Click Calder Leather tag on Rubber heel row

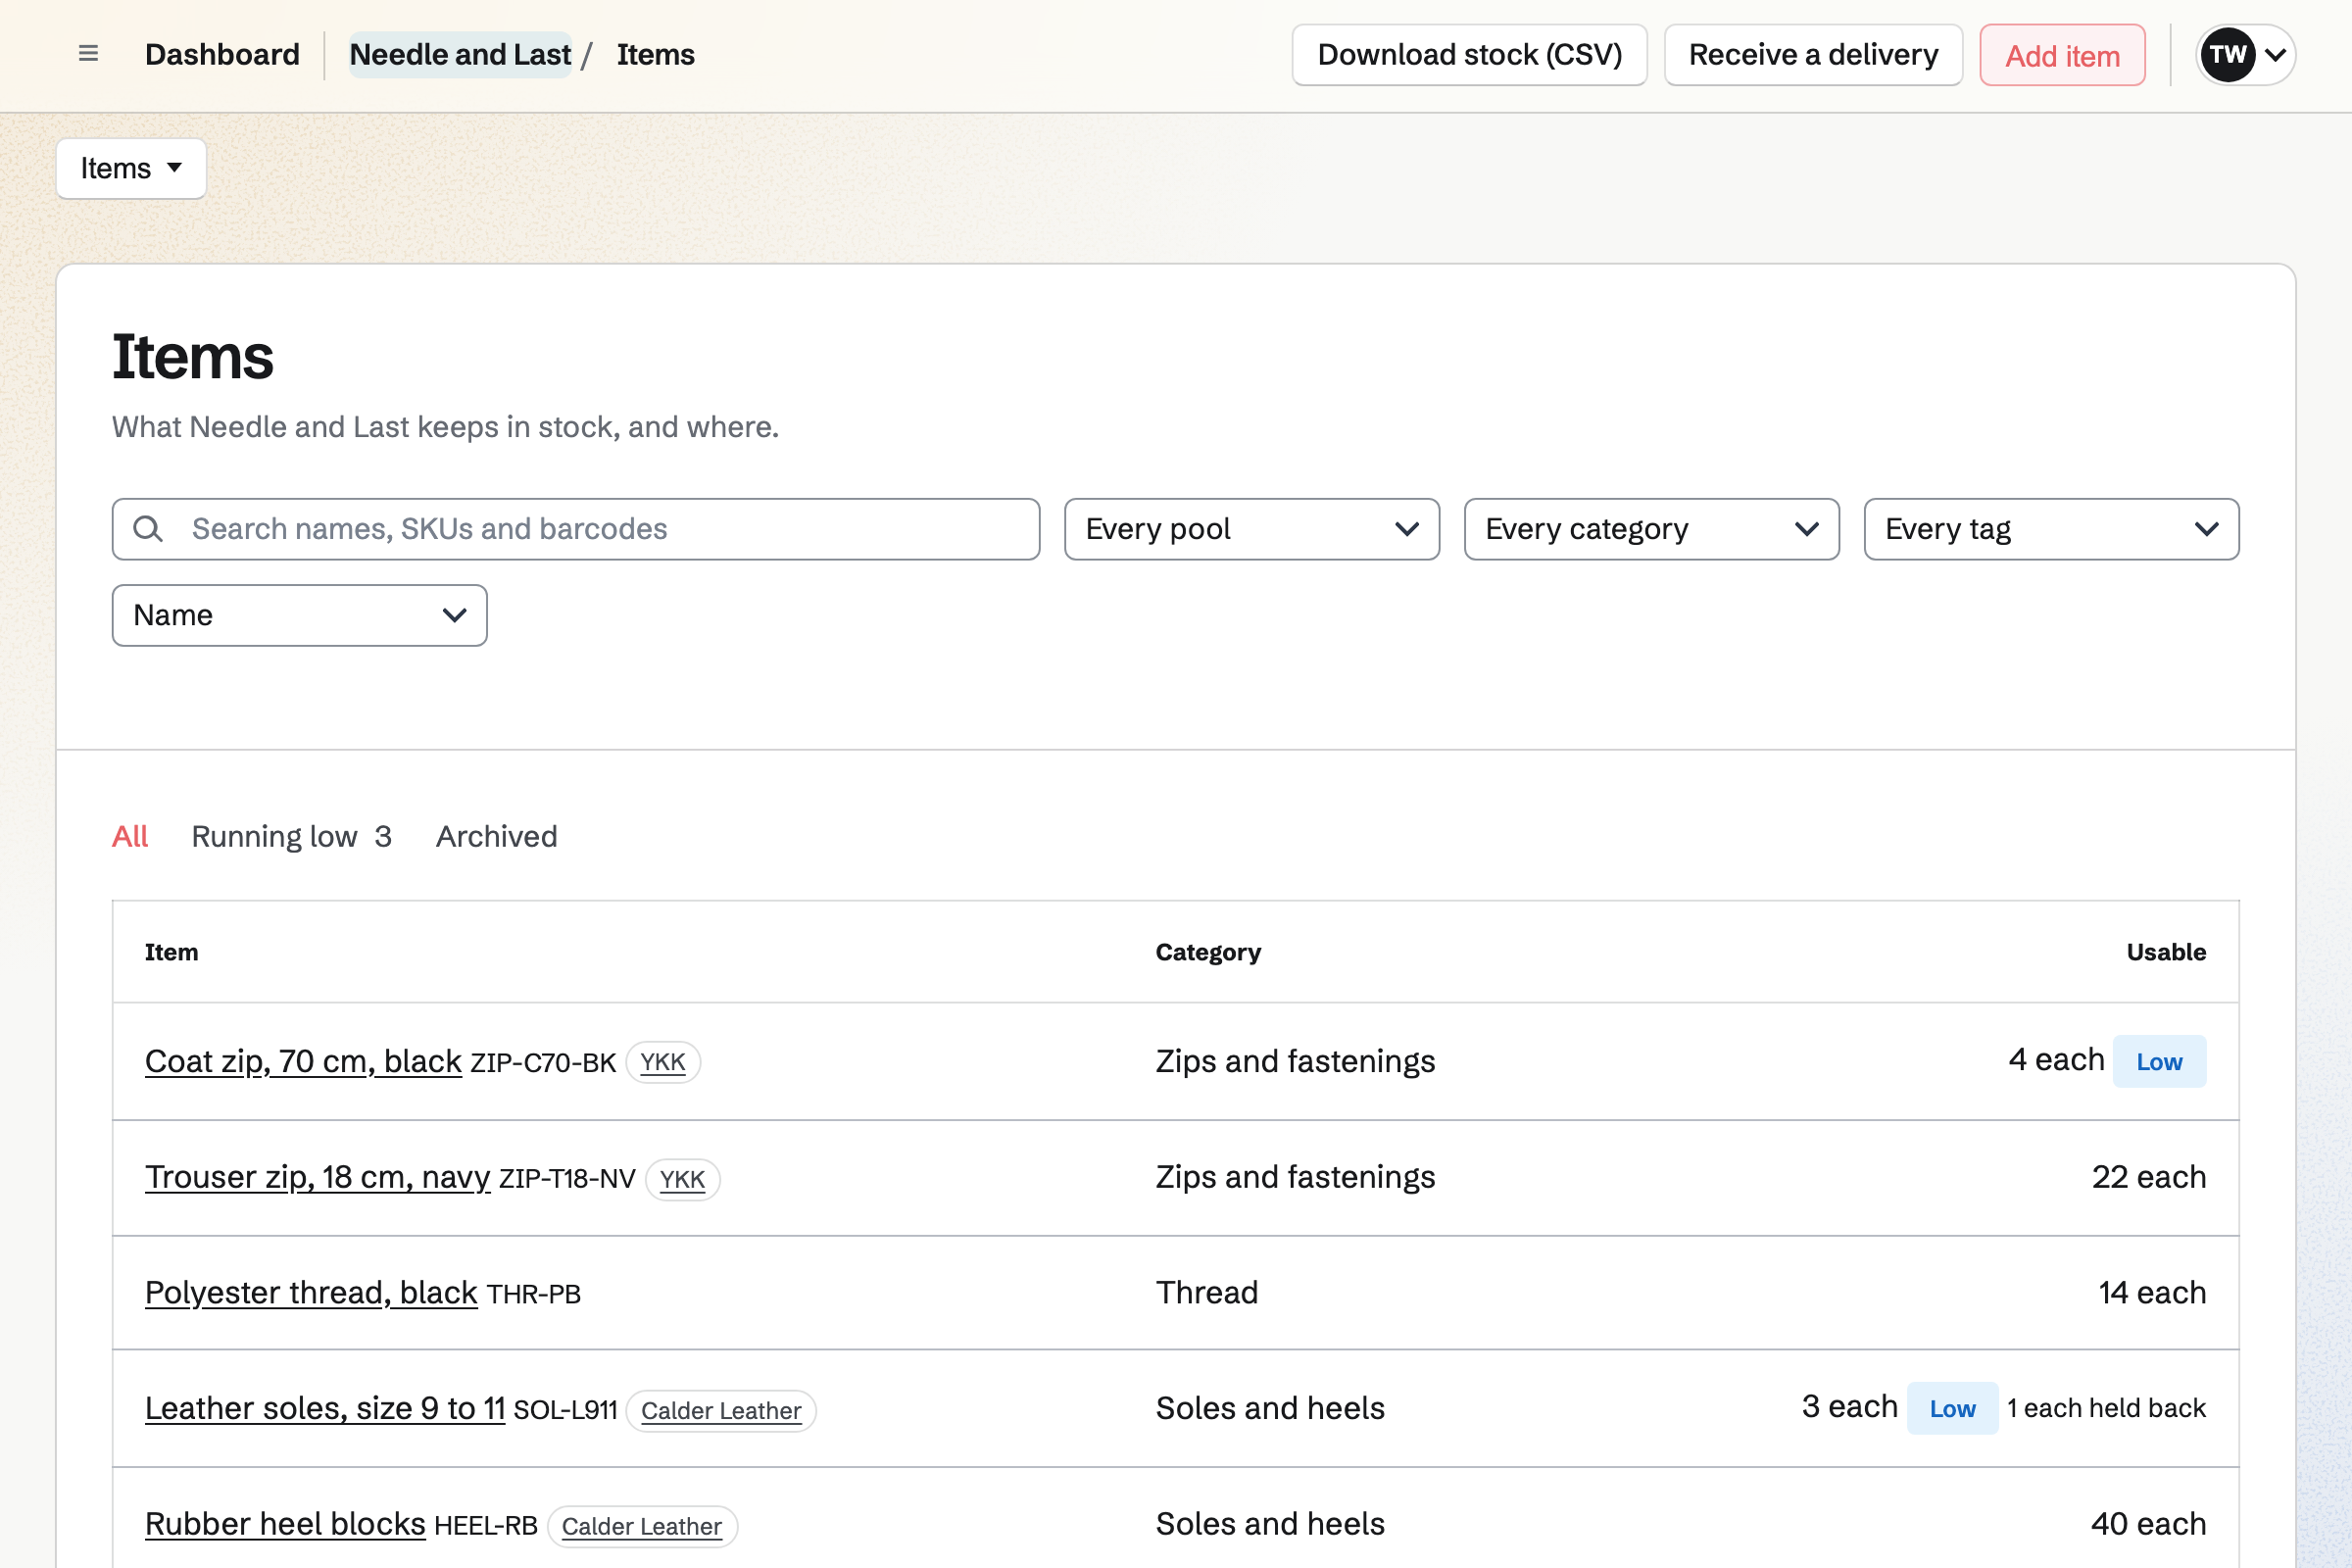[x=642, y=1527]
